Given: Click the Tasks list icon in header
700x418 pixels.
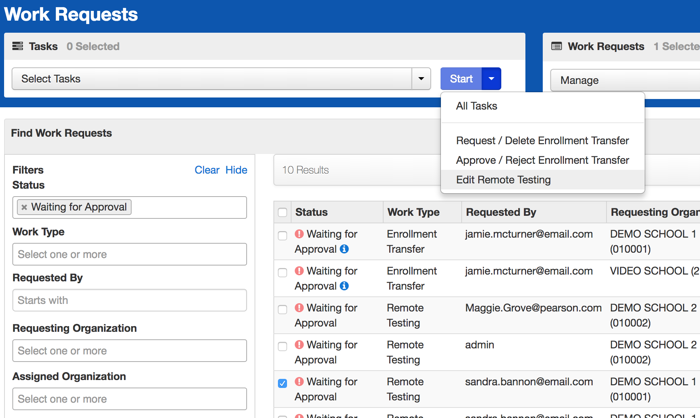Looking at the screenshot, I should coord(18,46).
